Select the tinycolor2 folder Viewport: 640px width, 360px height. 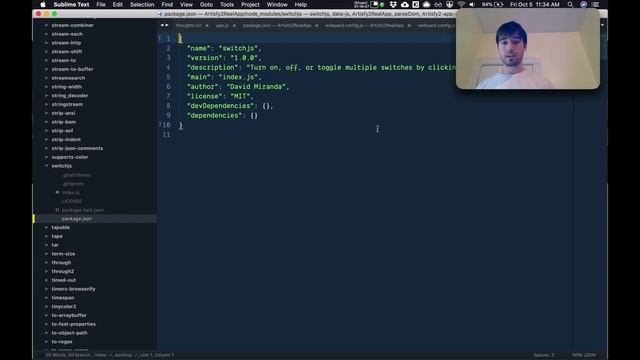click(64, 307)
